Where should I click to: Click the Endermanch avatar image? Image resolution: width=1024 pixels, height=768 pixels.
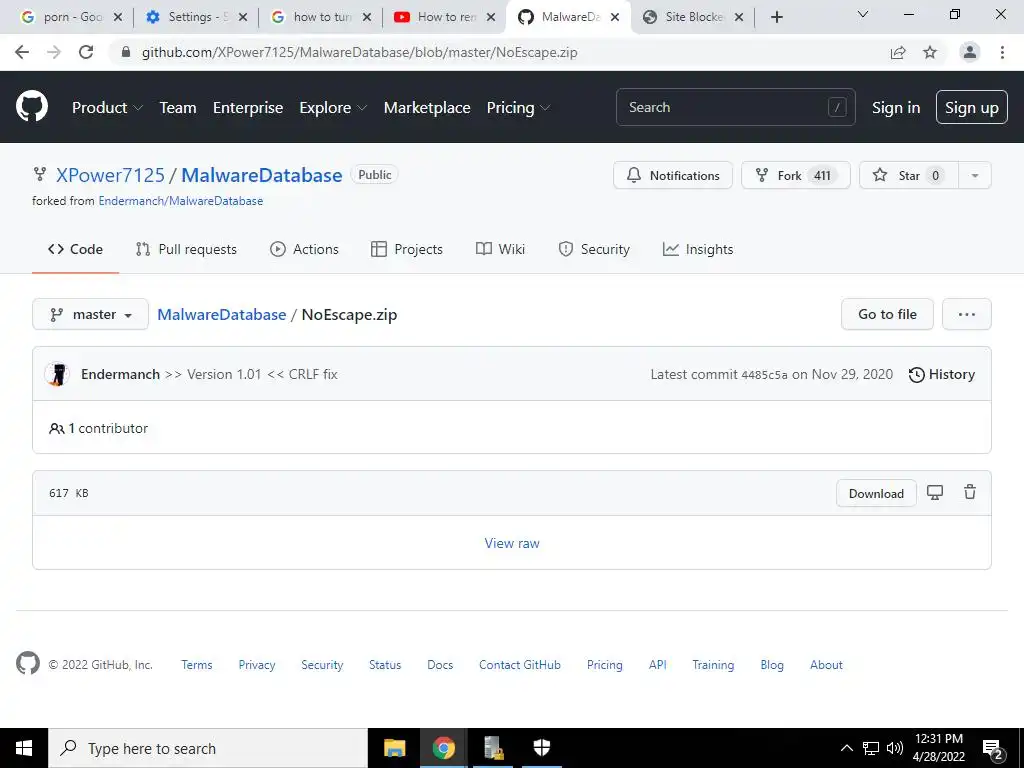tap(57, 374)
